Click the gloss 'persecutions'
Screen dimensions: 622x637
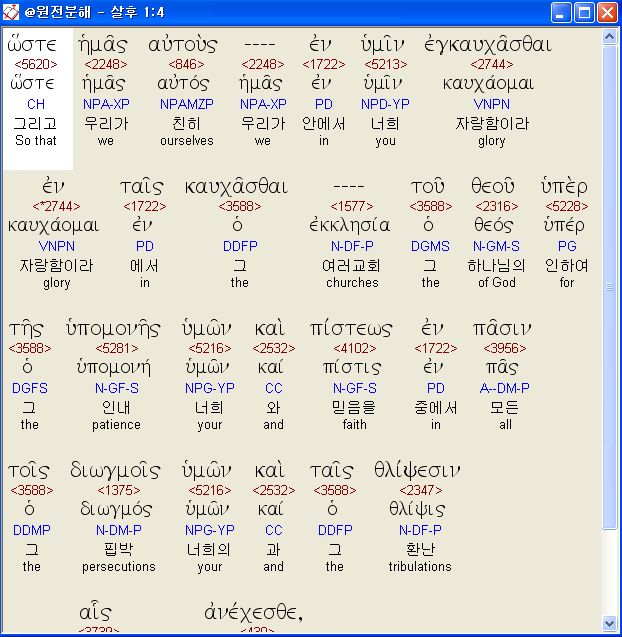click(x=119, y=567)
